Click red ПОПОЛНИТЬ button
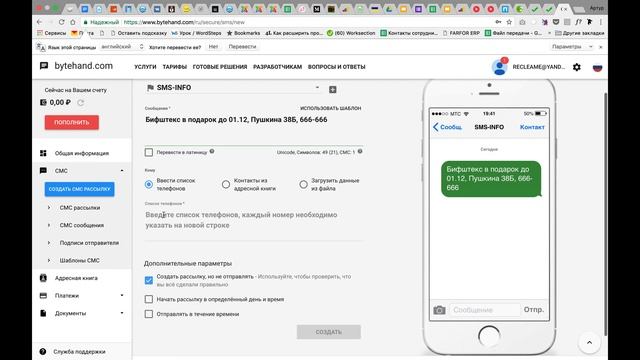 tap(72, 122)
